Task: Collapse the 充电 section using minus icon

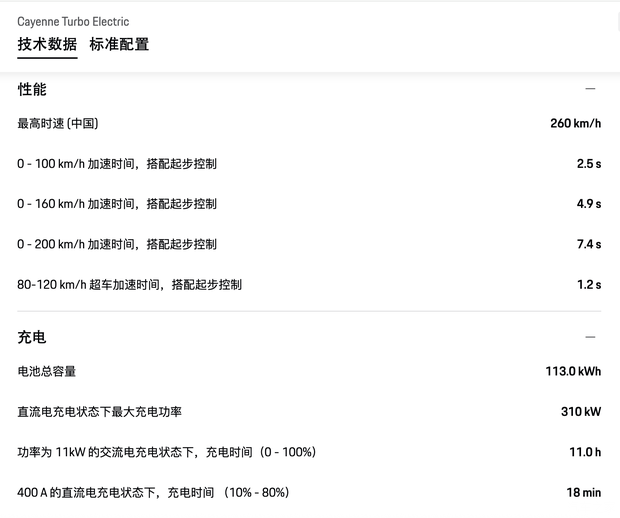Action: [590, 337]
